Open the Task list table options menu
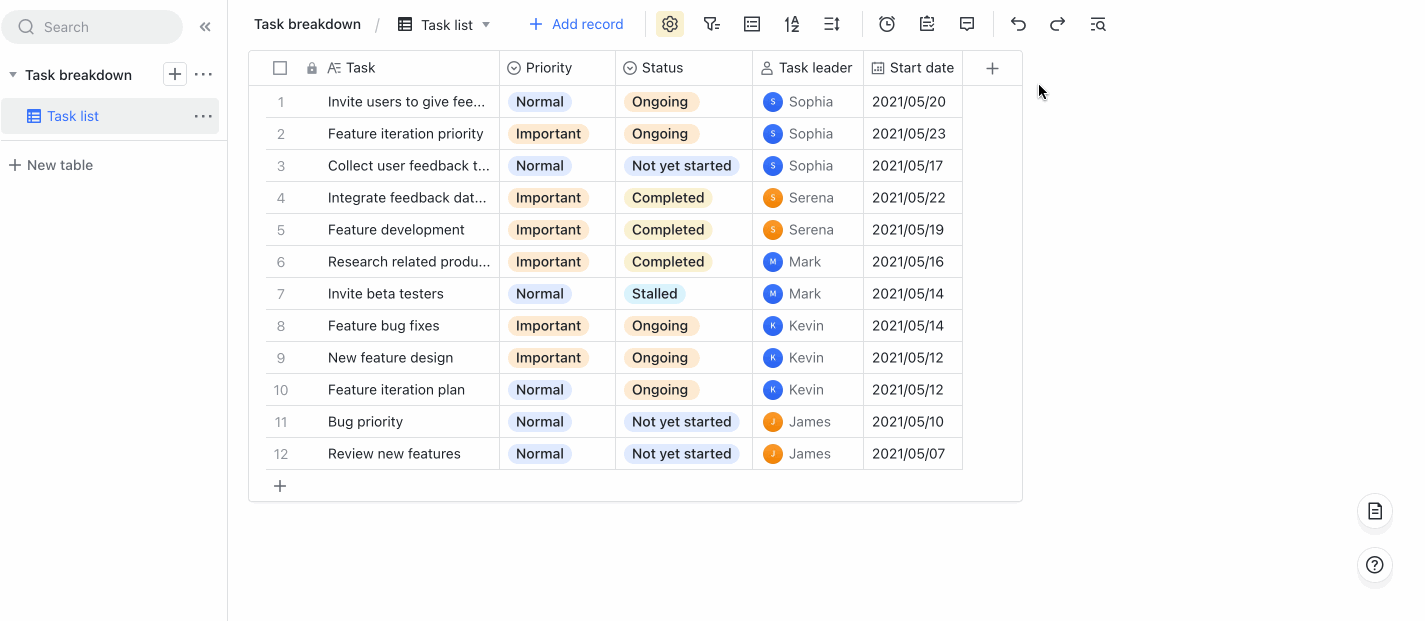The width and height of the screenshot is (1425, 621). click(203, 116)
